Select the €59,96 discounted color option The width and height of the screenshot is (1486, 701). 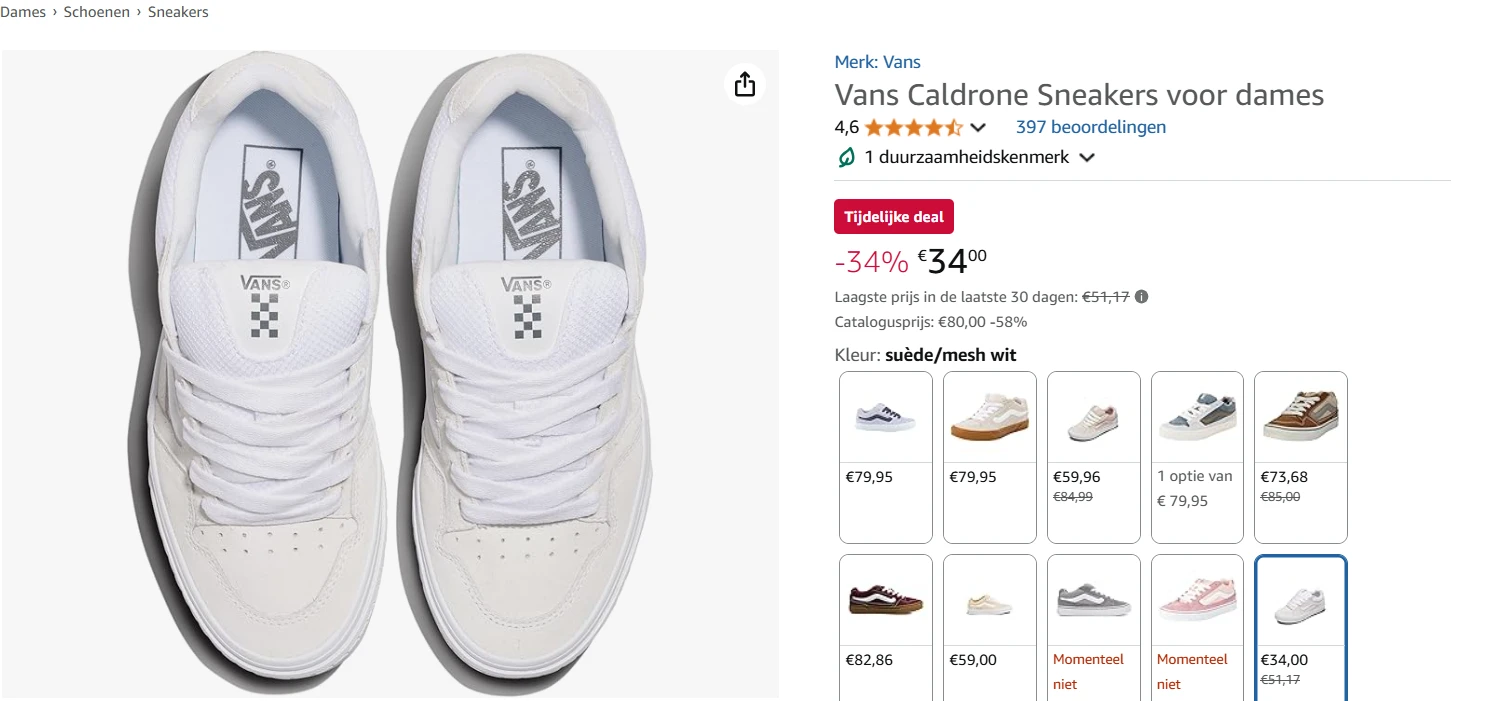pos(1093,415)
